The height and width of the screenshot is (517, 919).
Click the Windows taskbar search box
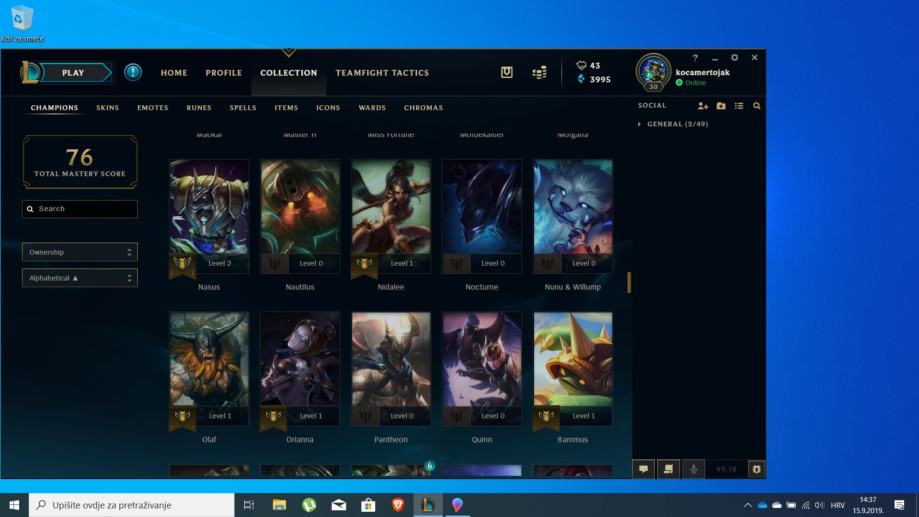click(131, 505)
